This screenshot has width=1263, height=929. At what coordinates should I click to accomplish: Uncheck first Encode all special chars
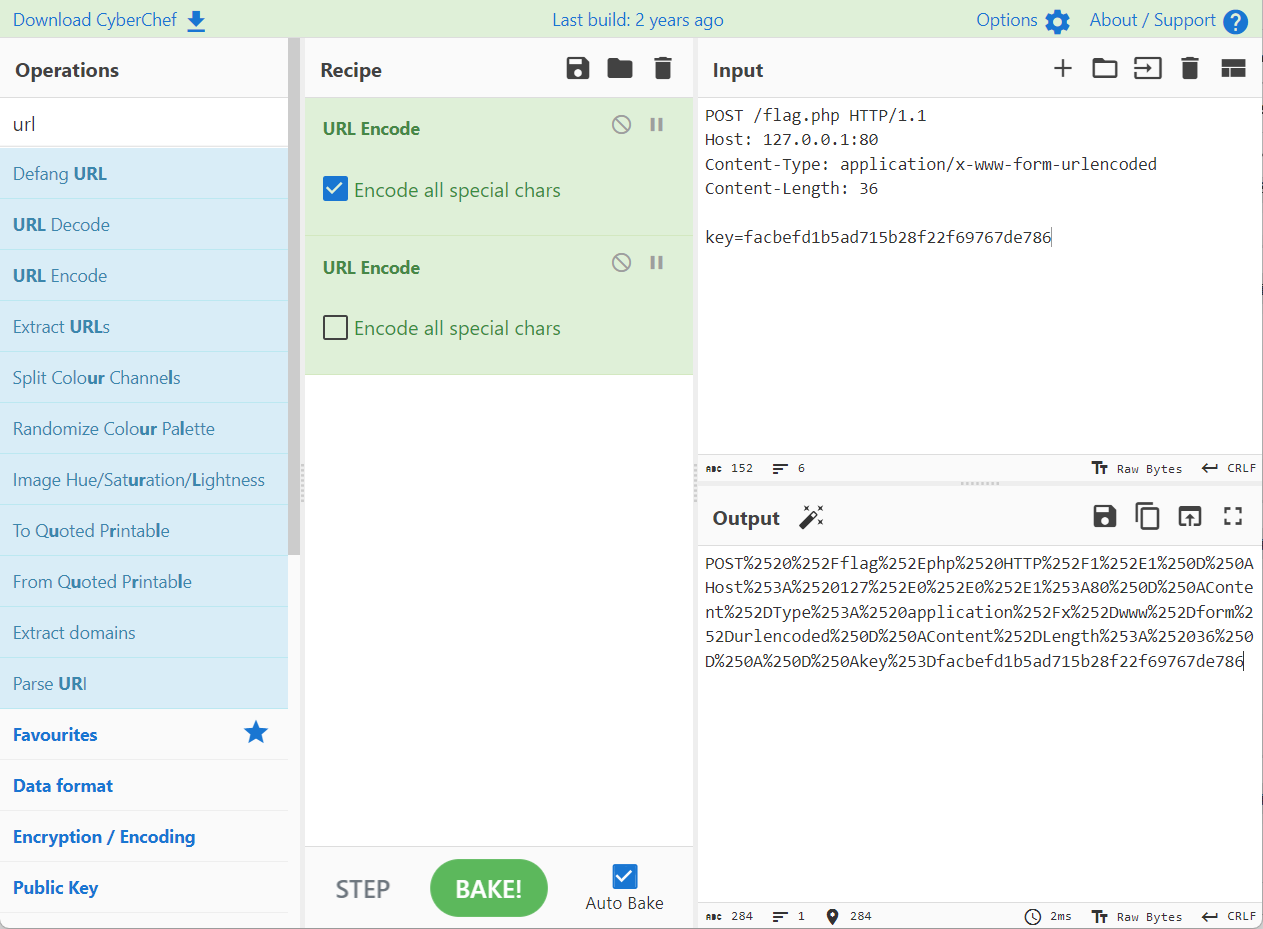pos(336,189)
